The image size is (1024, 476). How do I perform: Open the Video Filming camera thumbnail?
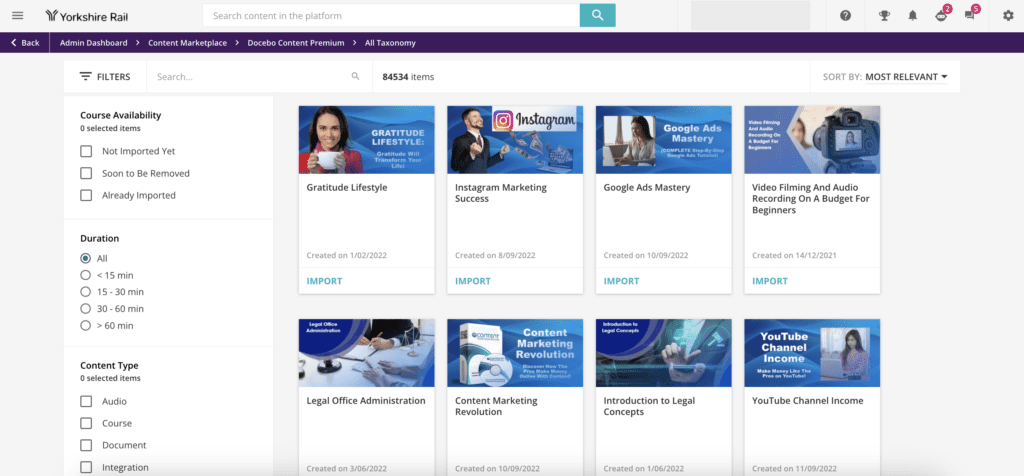click(812, 140)
